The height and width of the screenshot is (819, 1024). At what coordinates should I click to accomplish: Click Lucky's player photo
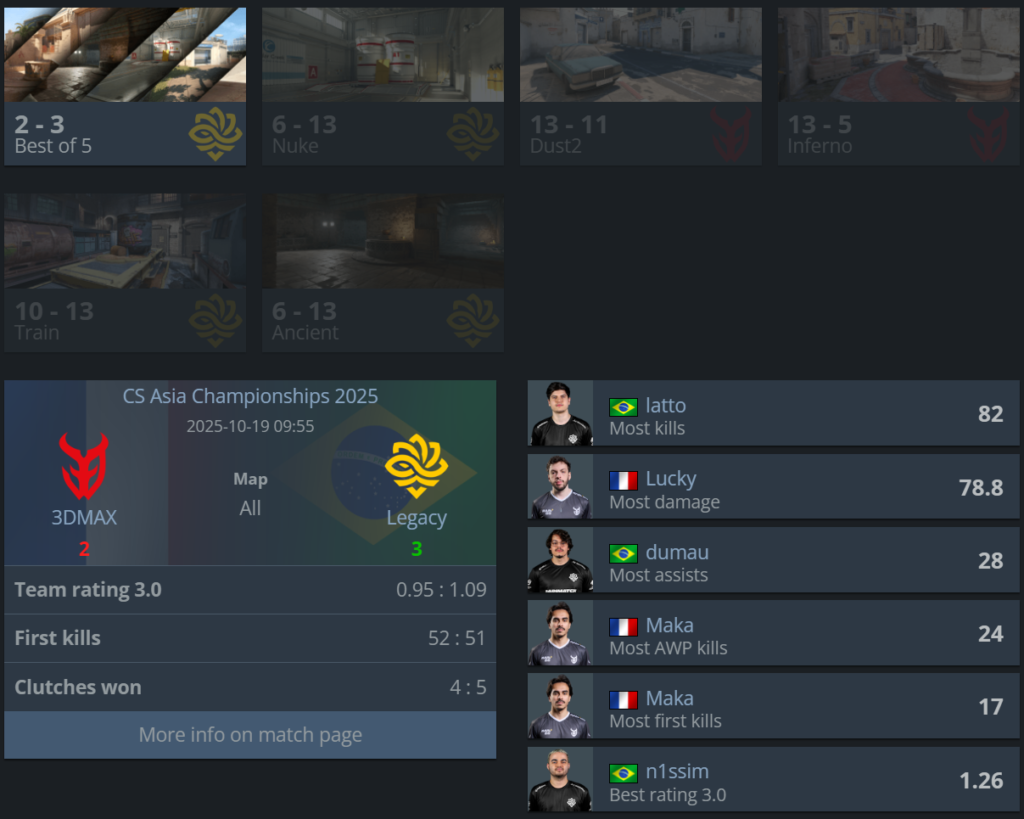pyautogui.click(x=560, y=487)
